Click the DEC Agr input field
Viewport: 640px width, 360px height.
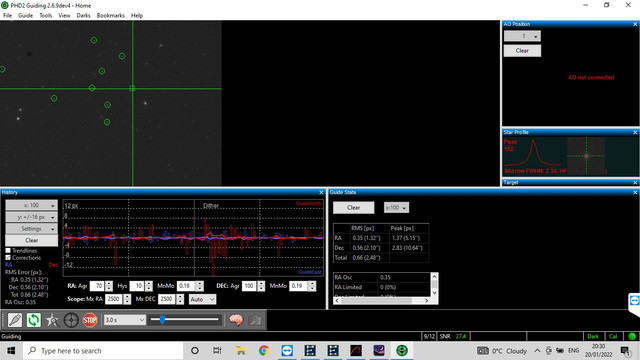pos(249,286)
